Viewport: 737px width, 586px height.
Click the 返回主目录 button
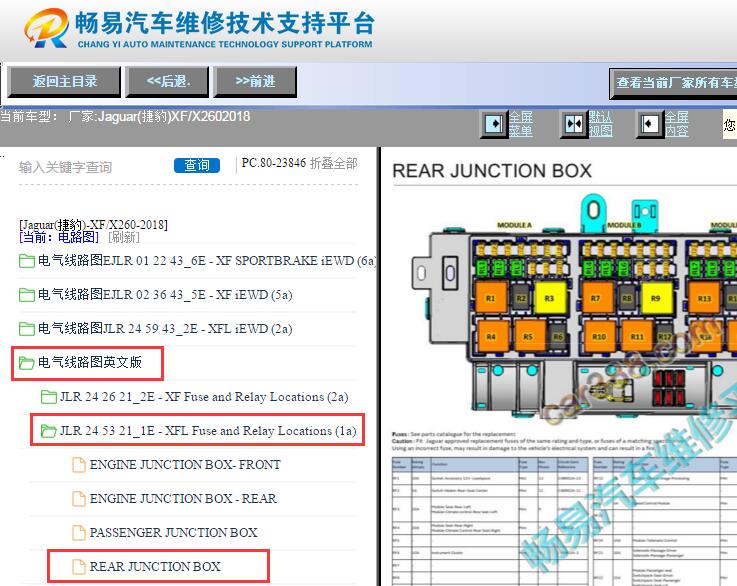(x=64, y=82)
